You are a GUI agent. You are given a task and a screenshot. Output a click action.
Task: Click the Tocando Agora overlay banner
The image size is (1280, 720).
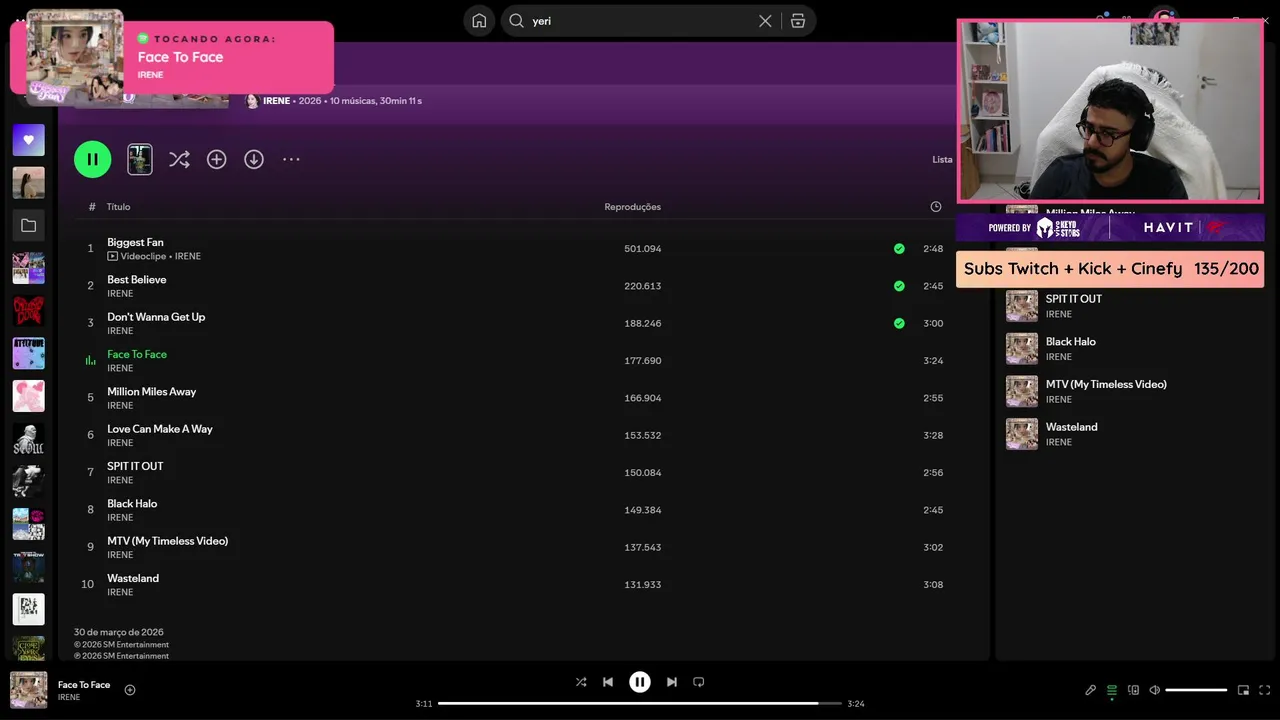pos(172,57)
